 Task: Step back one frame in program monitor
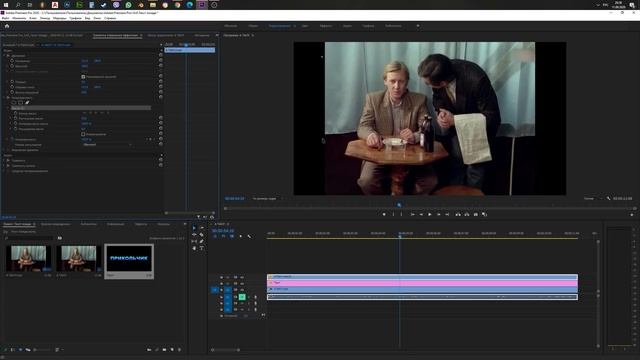pyautogui.click(x=421, y=214)
